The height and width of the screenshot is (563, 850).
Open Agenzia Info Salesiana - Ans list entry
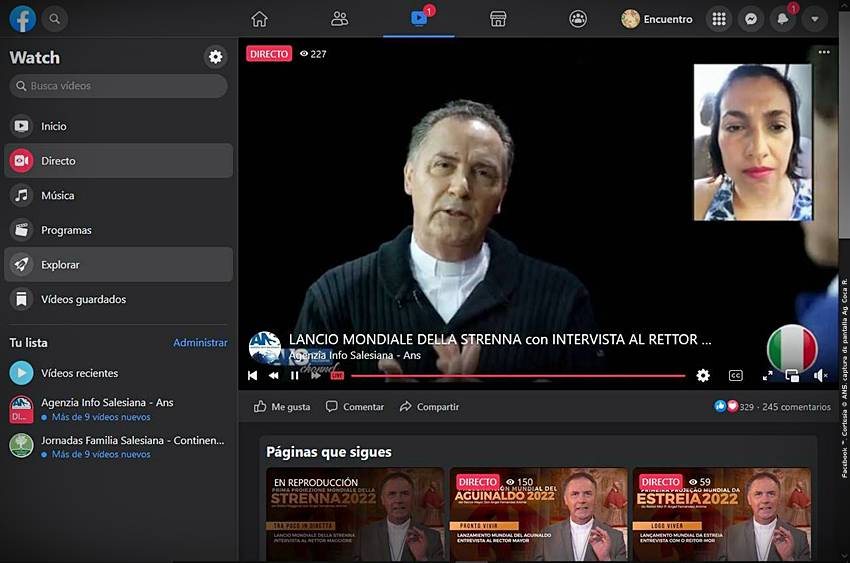coord(118,409)
